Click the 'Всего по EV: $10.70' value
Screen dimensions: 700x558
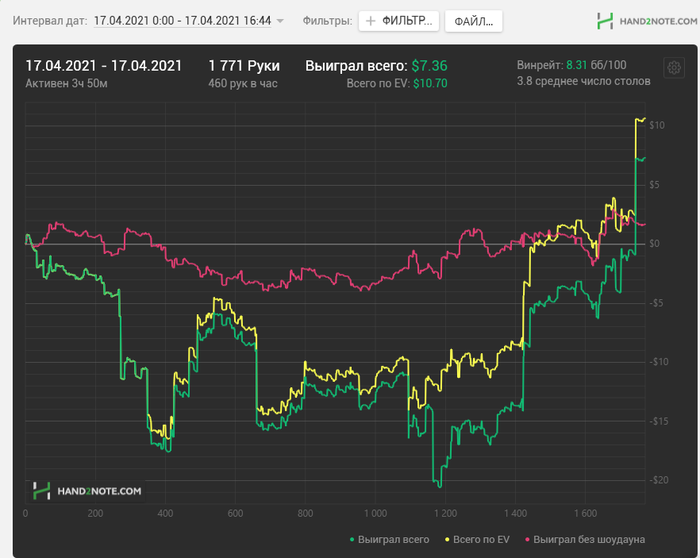click(397, 83)
